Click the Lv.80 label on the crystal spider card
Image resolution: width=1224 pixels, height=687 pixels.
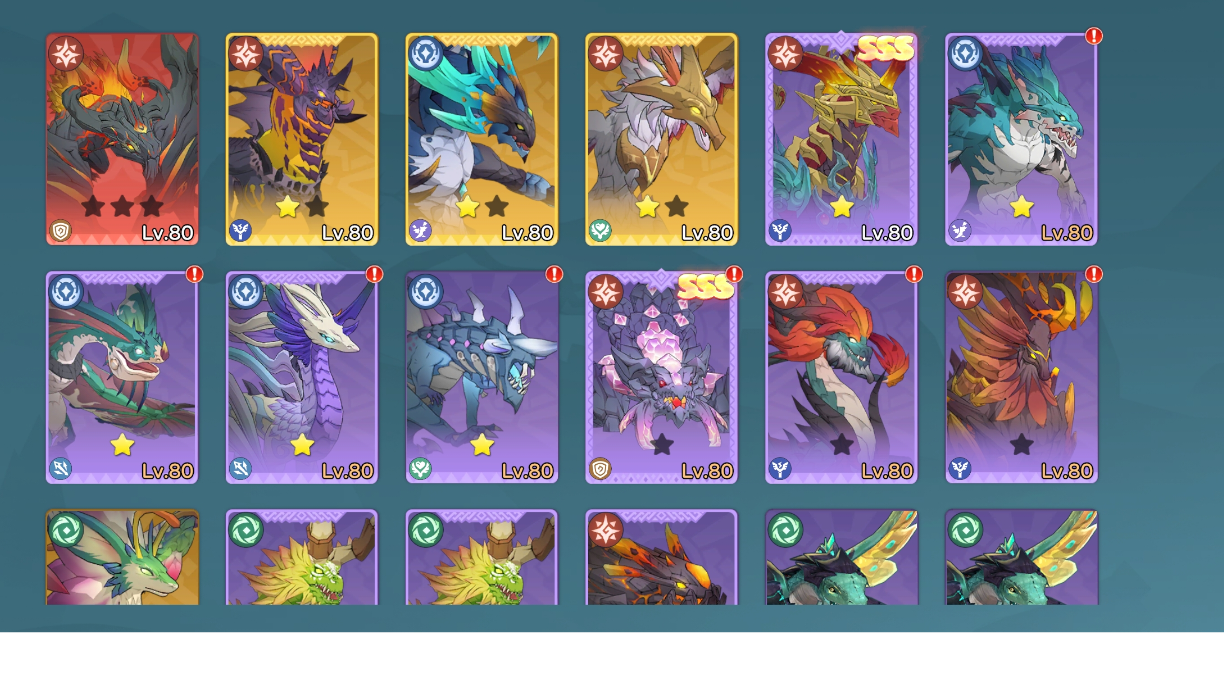[x=707, y=470]
